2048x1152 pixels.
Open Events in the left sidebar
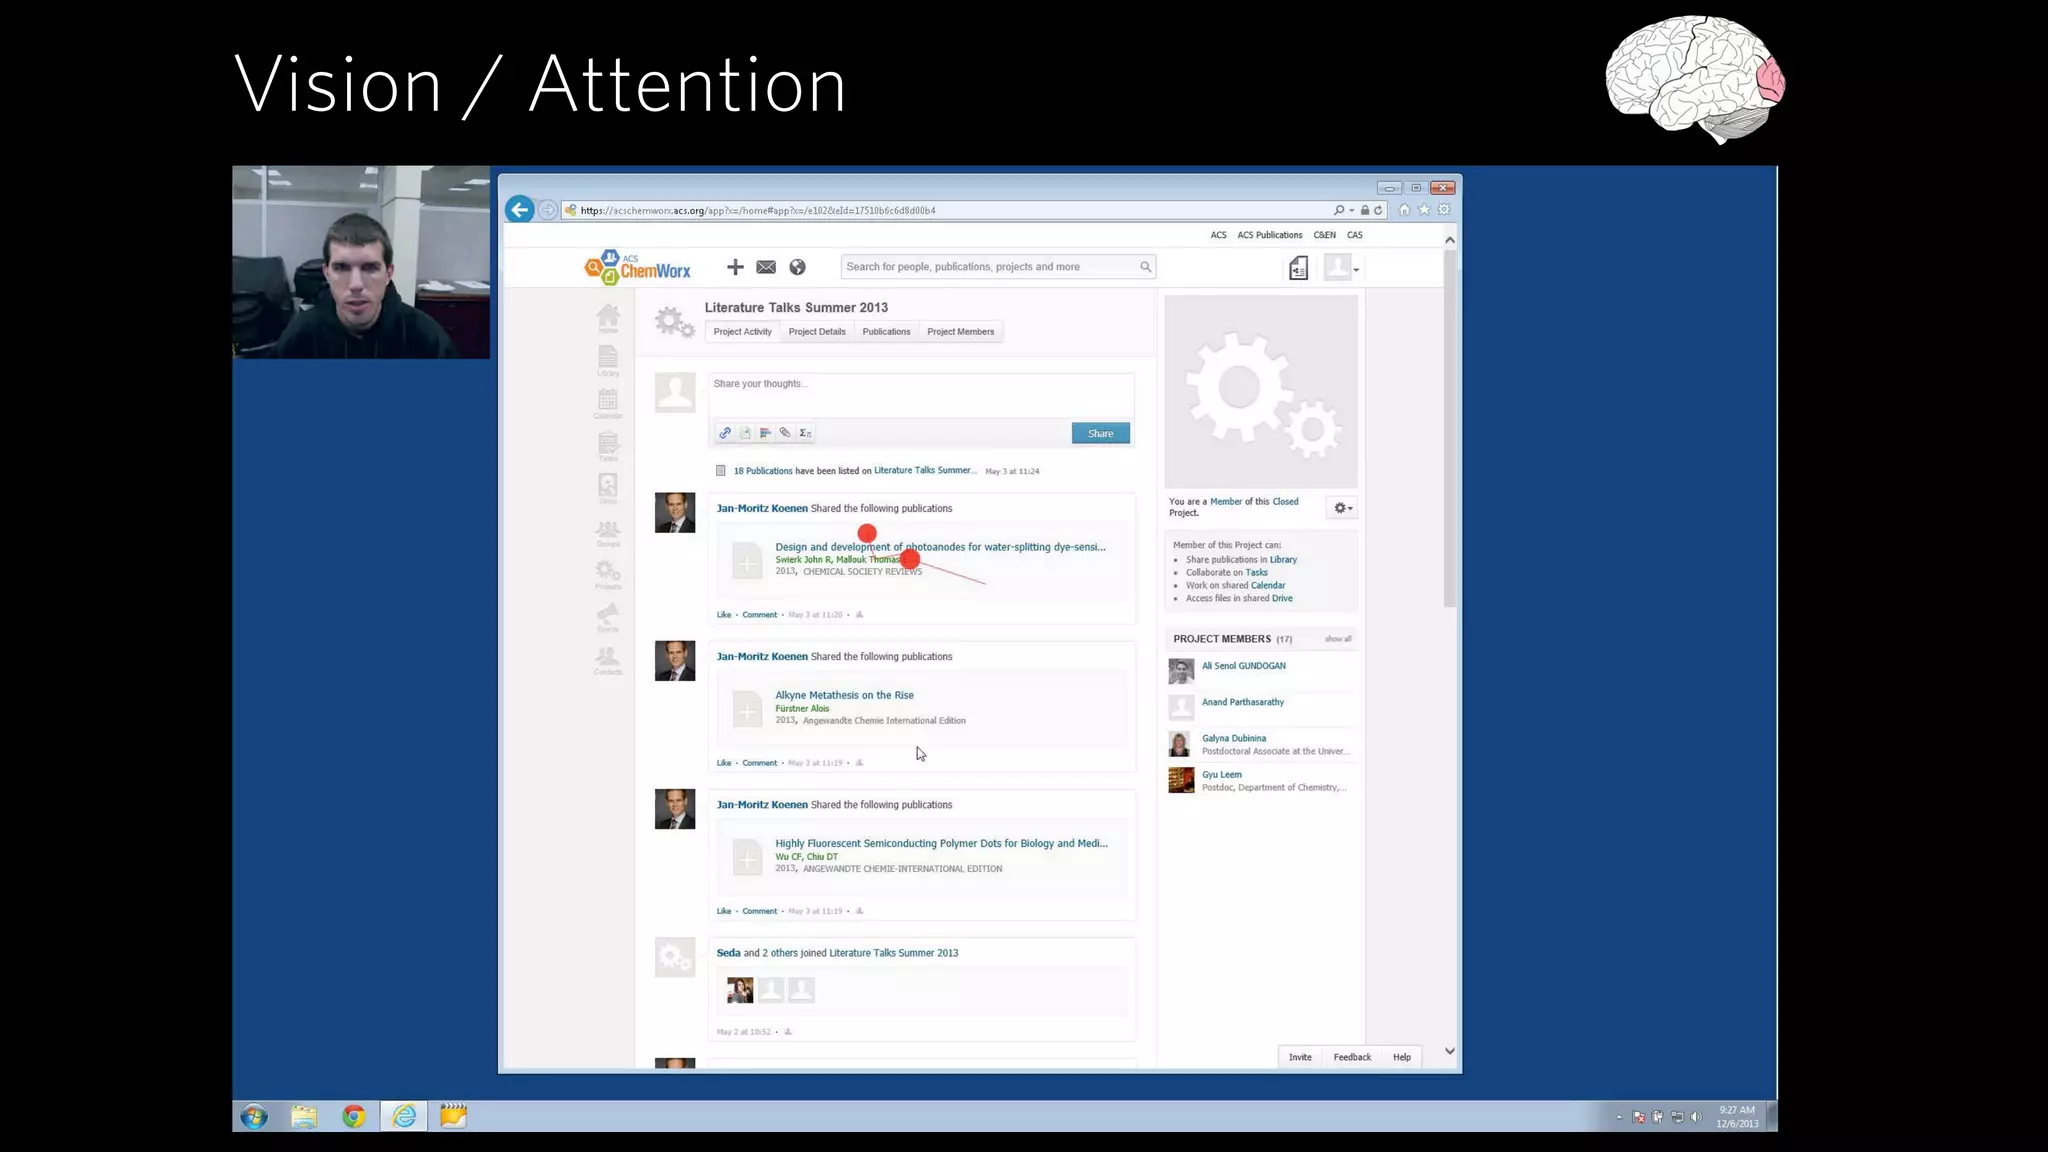pos(608,618)
